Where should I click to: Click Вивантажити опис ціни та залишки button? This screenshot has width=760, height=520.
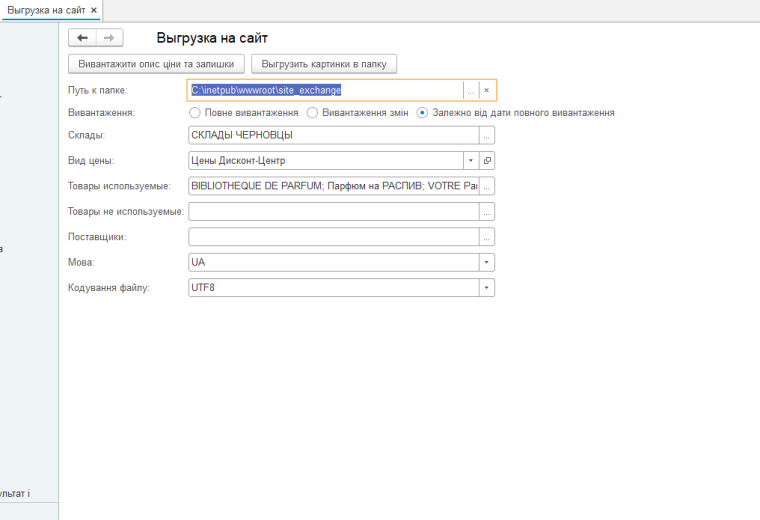pos(155,64)
